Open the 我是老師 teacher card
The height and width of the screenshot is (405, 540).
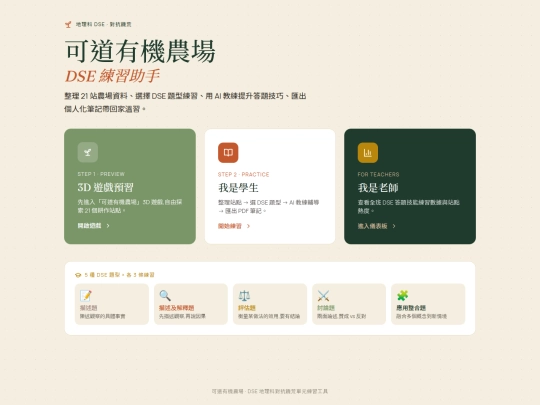point(410,186)
